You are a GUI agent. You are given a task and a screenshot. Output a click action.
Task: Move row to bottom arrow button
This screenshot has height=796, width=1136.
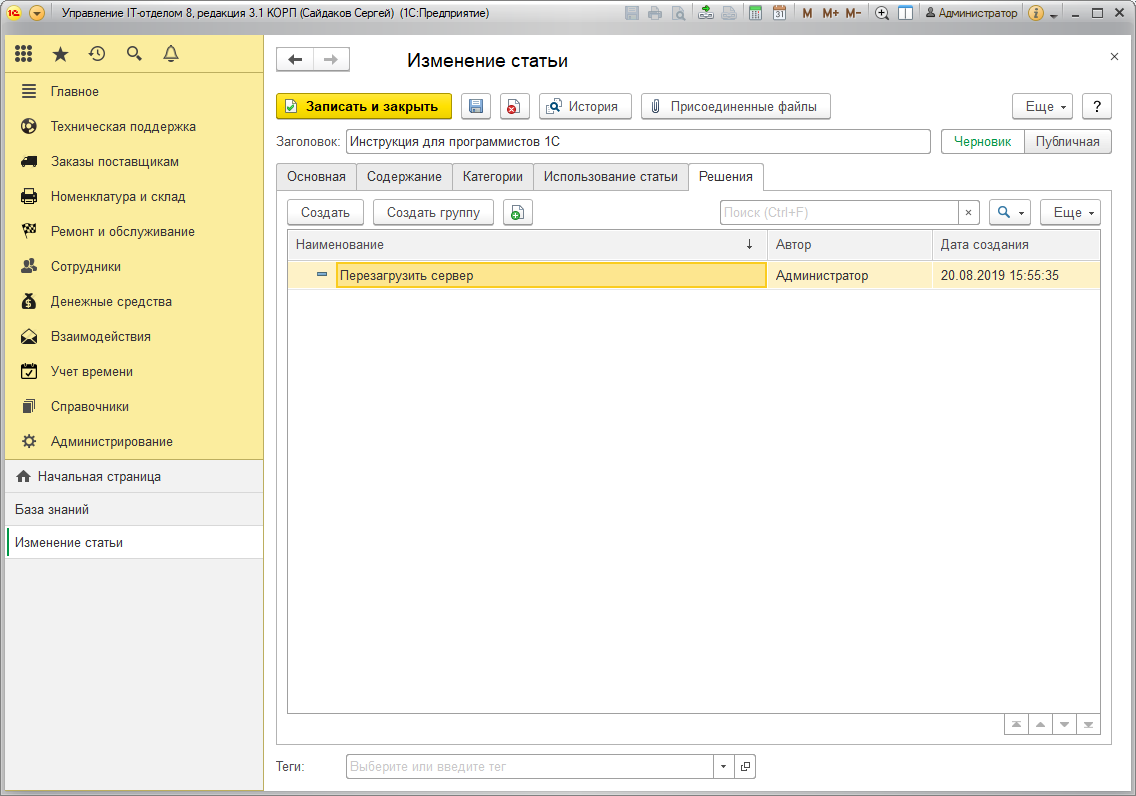pyautogui.click(x=1088, y=724)
